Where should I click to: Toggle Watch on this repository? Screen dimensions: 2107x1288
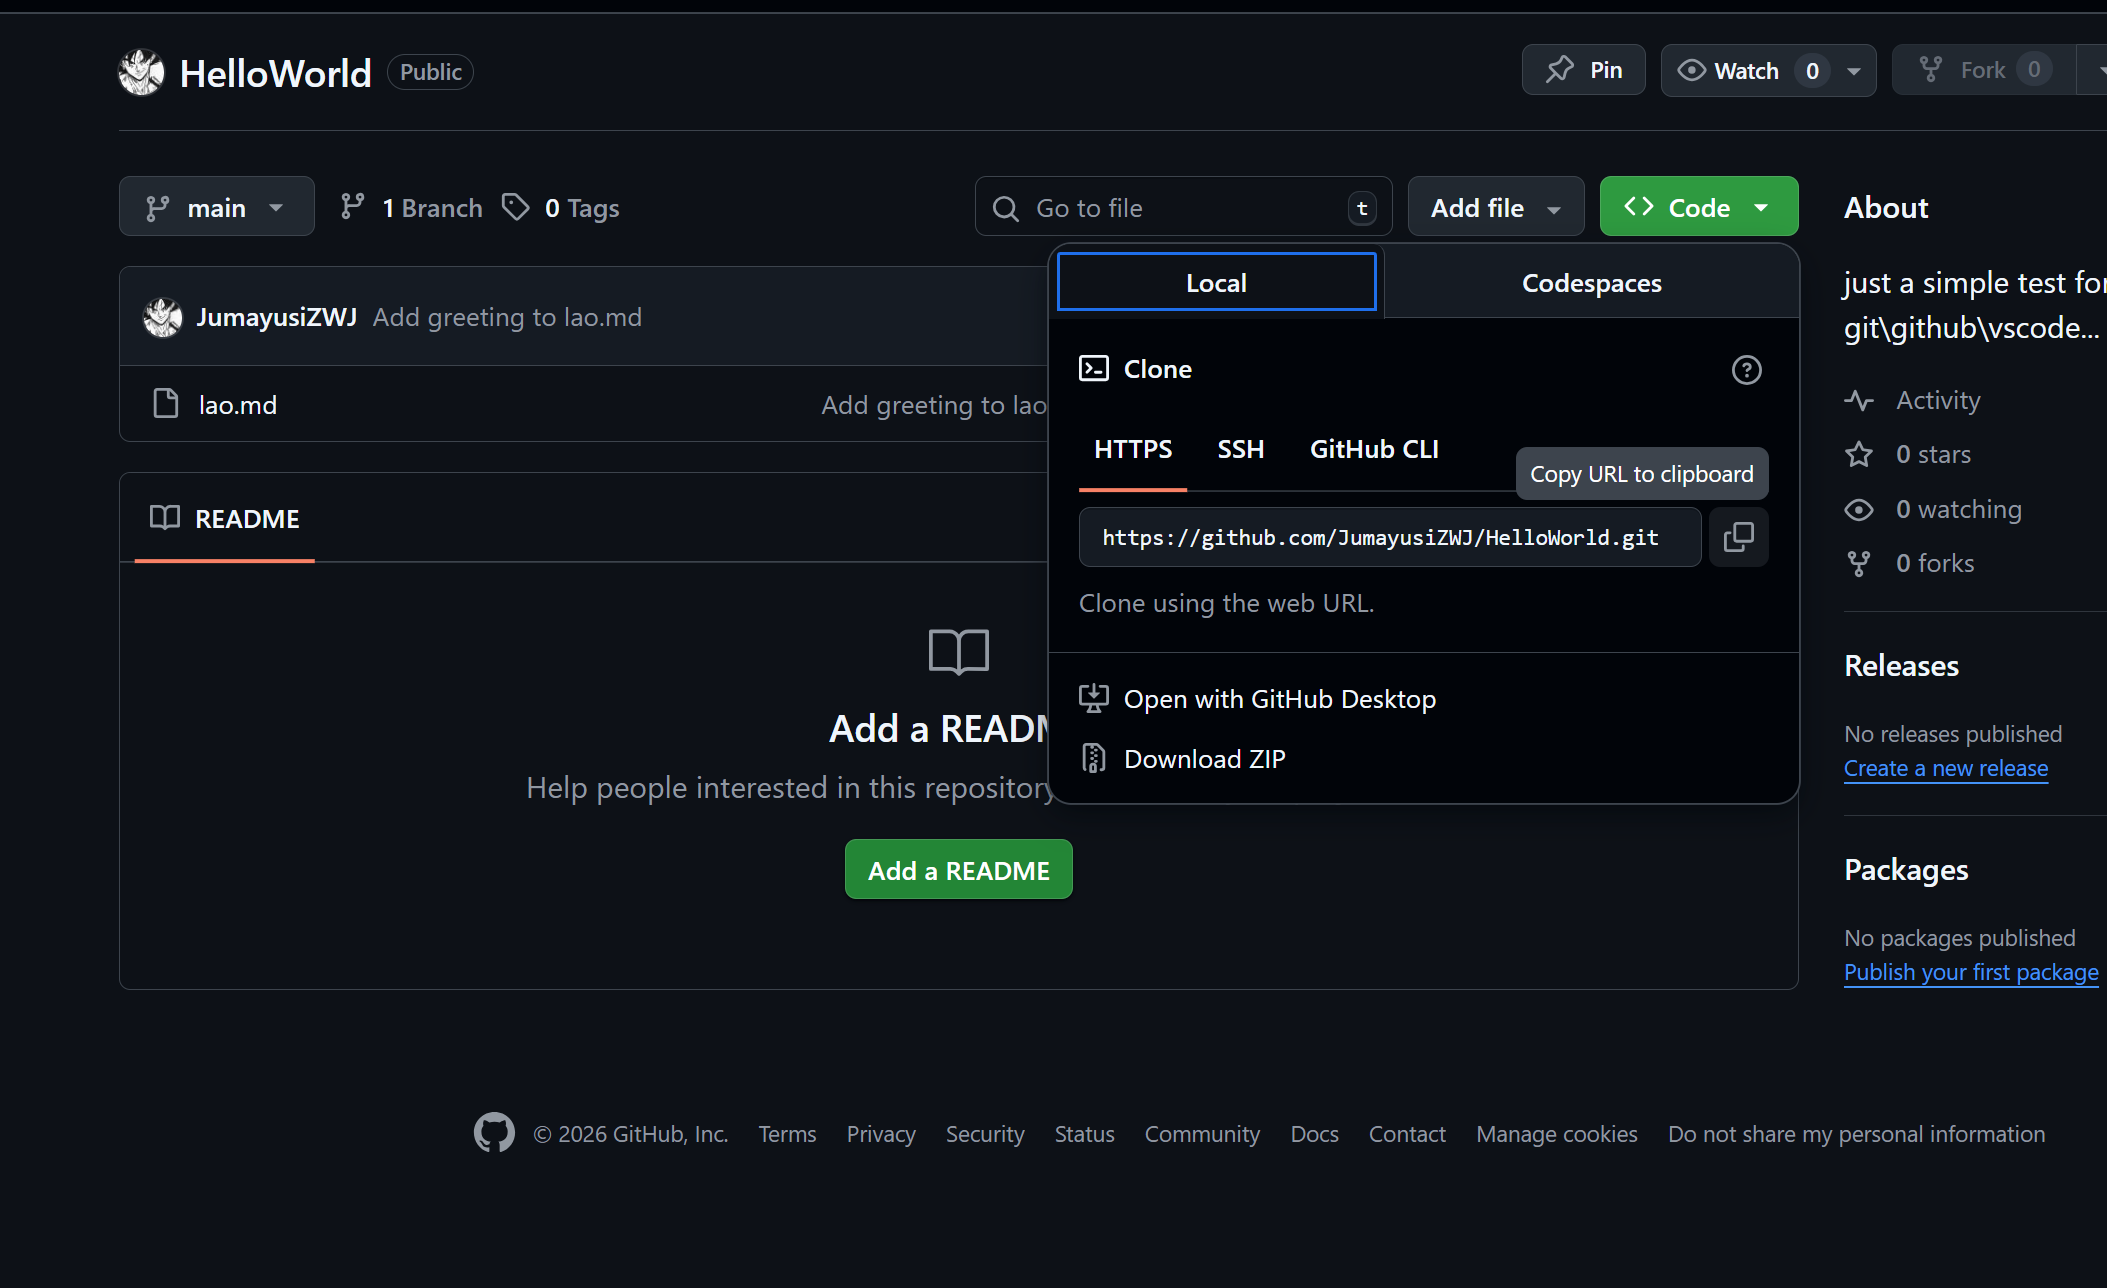pyautogui.click(x=1745, y=70)
